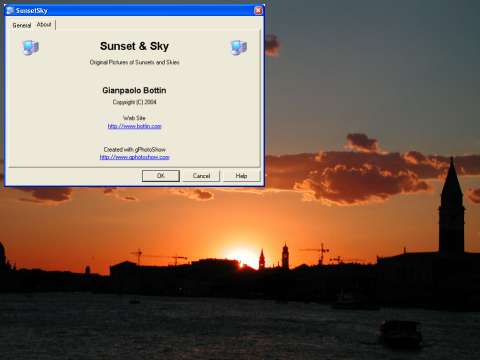The width and height of the screenshot is (480, 360).
Task: Close the SunsetSky dialog window
Action: tap(258, 11)
